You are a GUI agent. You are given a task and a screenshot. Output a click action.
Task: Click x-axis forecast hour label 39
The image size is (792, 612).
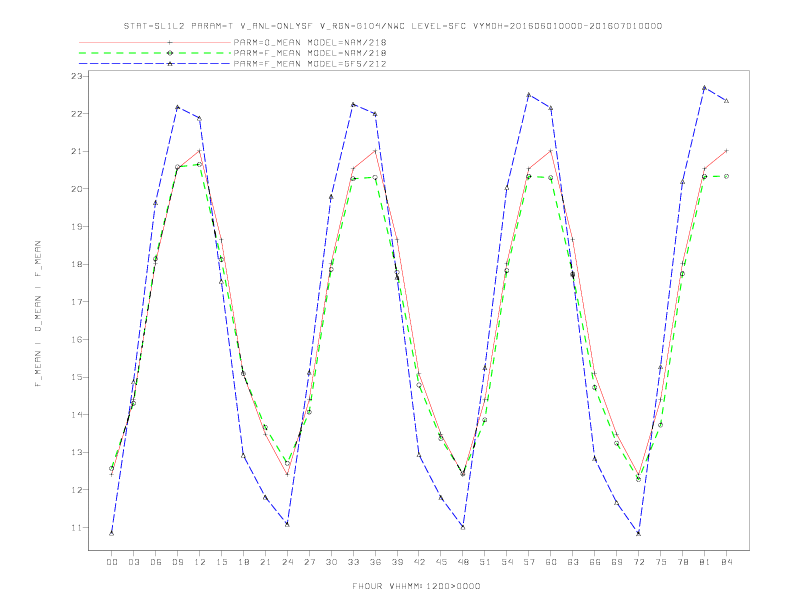(397, 562)
